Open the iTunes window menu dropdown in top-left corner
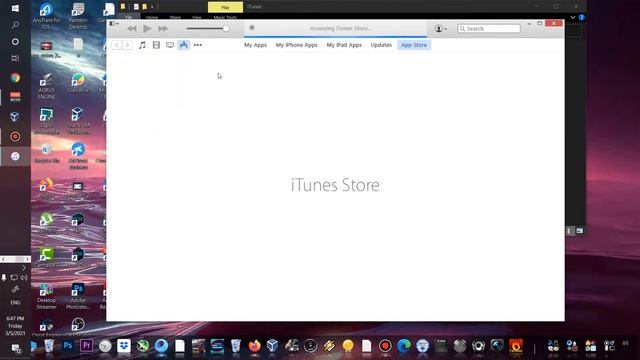 (114, 24)
